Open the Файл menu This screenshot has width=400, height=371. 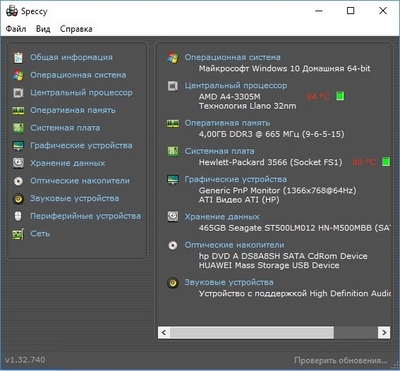click(16, 29)
